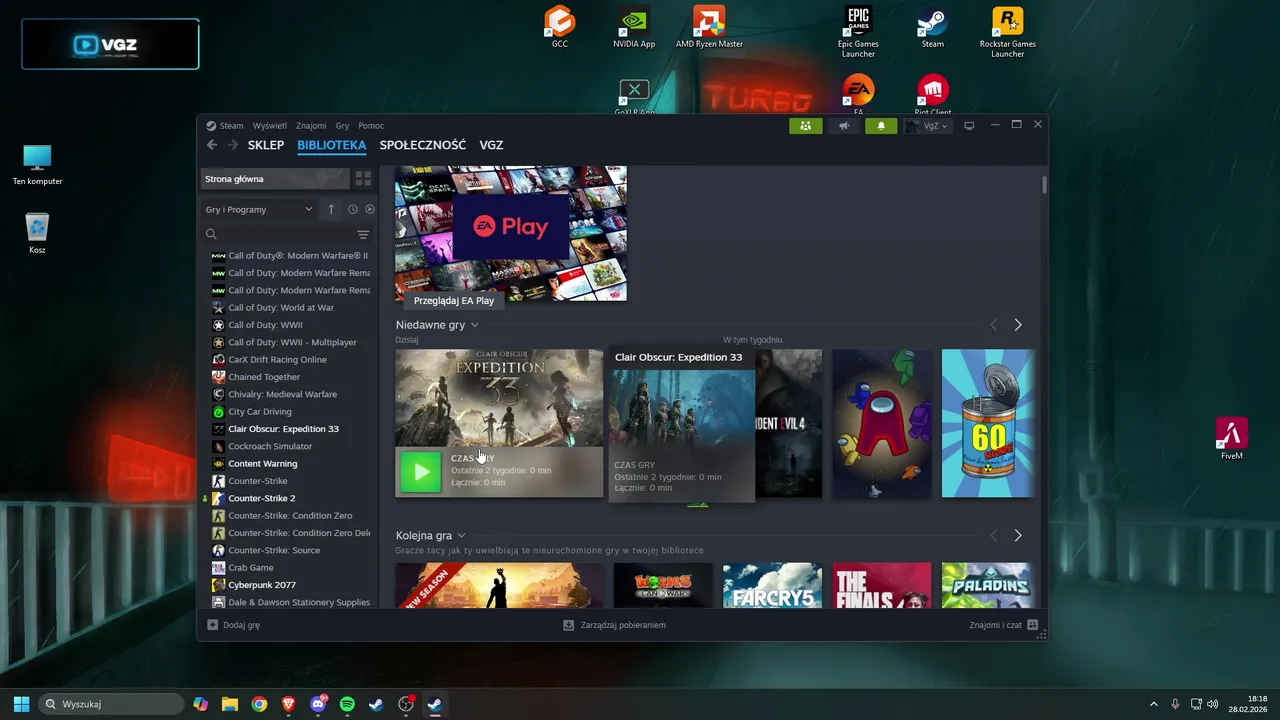
Task: Open advanced filter icon beside search
Action: [363, 234]
